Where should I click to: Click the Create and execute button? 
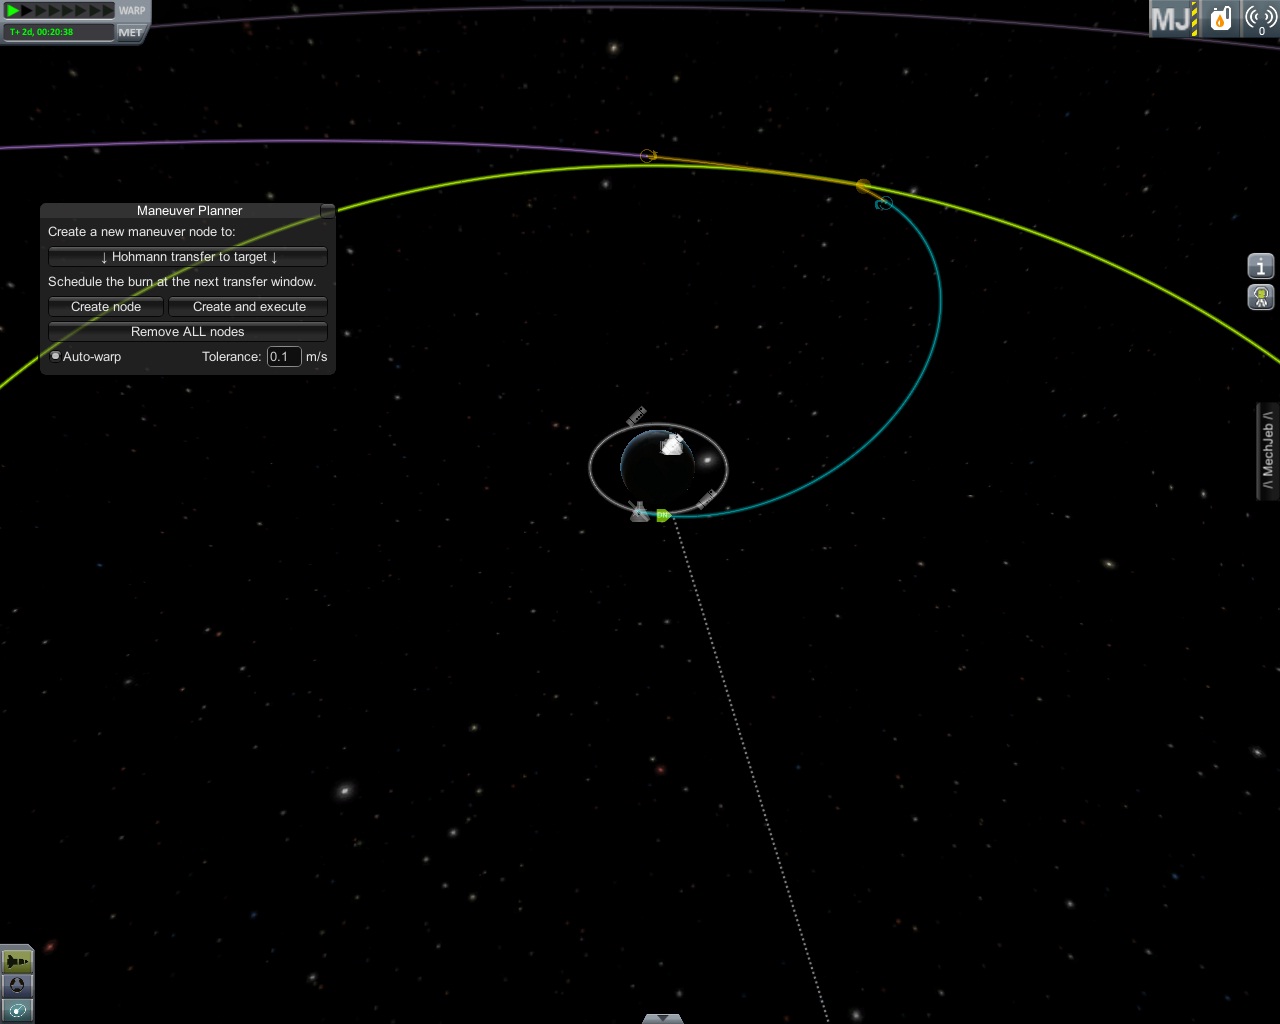coord(249,306)
